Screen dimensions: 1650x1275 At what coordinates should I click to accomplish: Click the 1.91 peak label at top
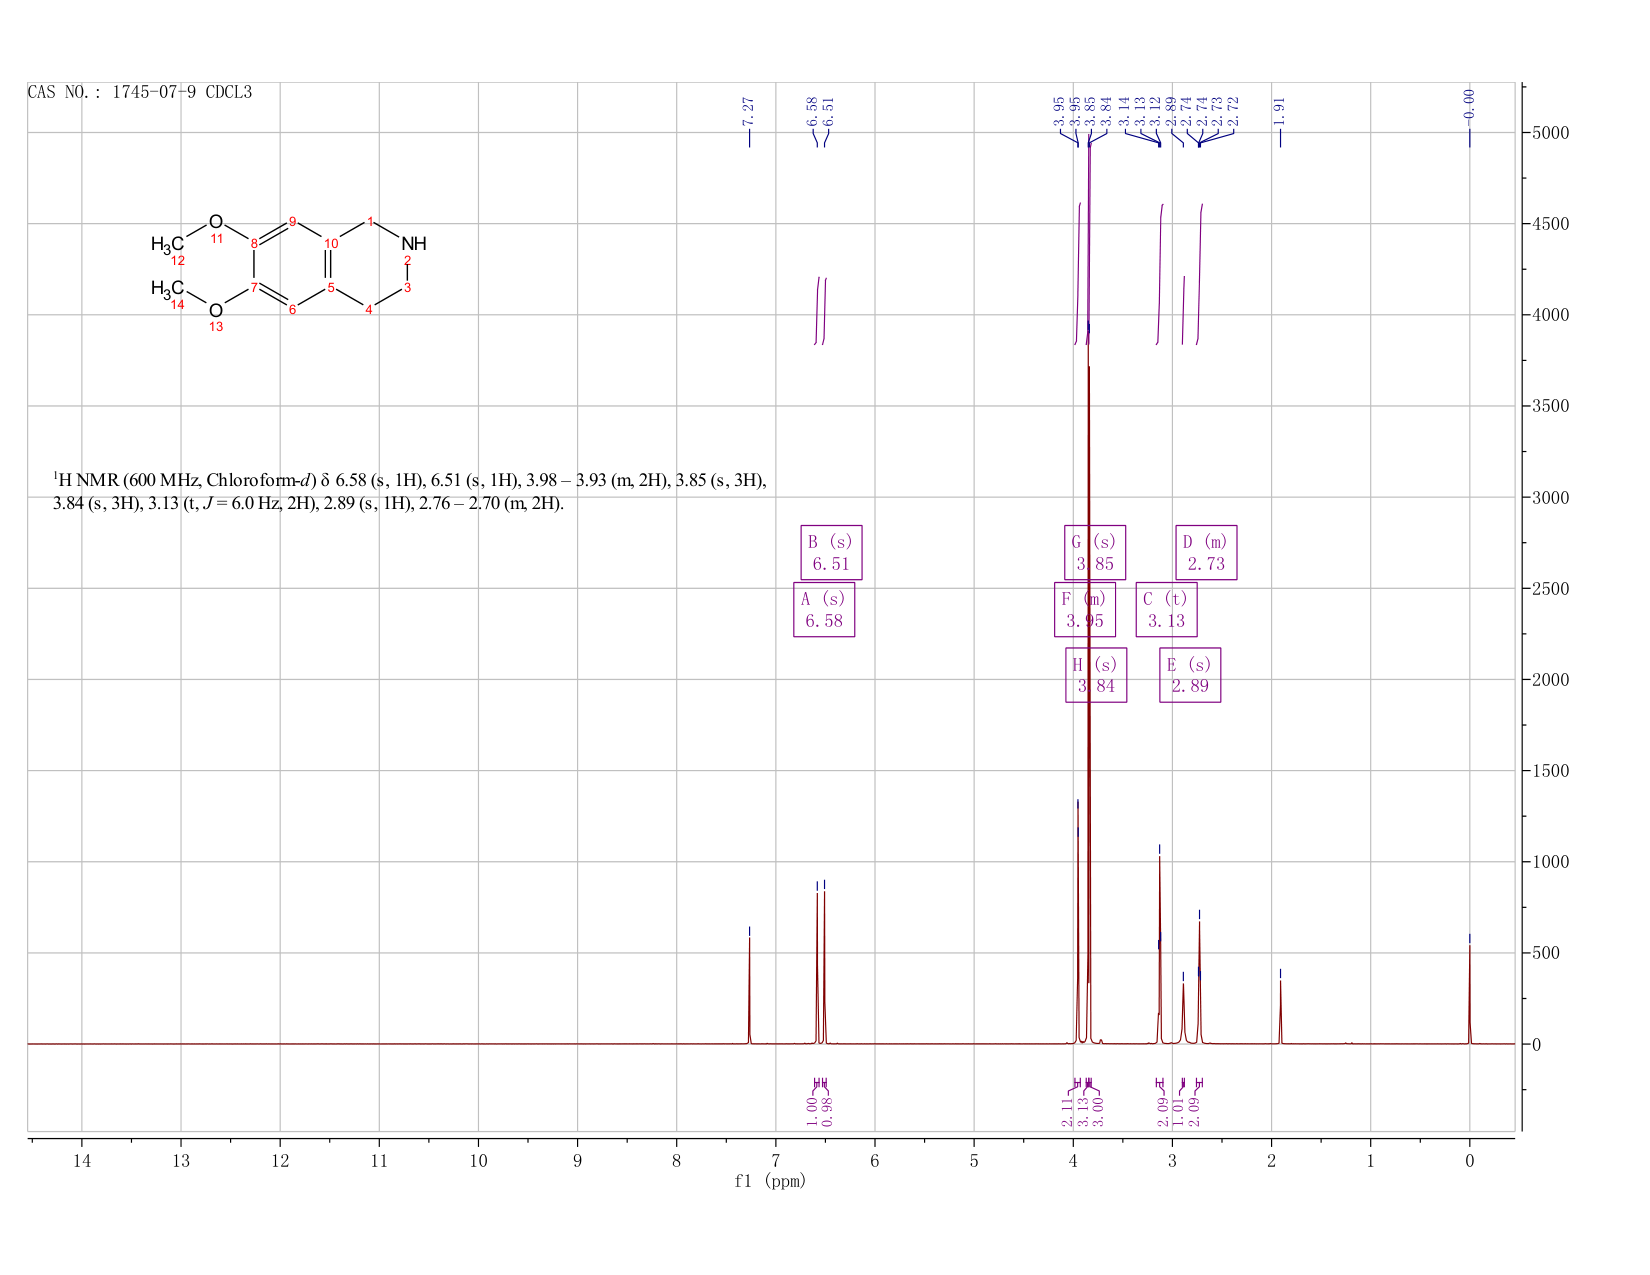coord(1280,111)
